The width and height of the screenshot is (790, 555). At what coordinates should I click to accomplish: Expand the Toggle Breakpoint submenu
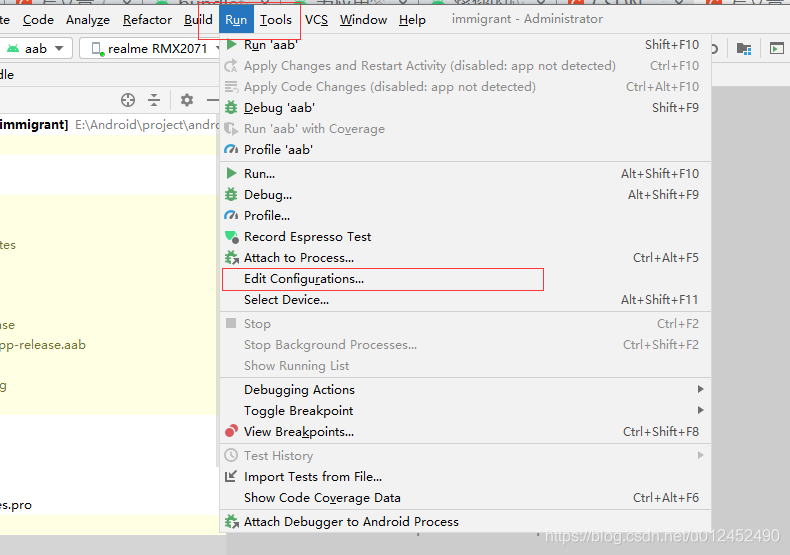click(x=465, y=410)
